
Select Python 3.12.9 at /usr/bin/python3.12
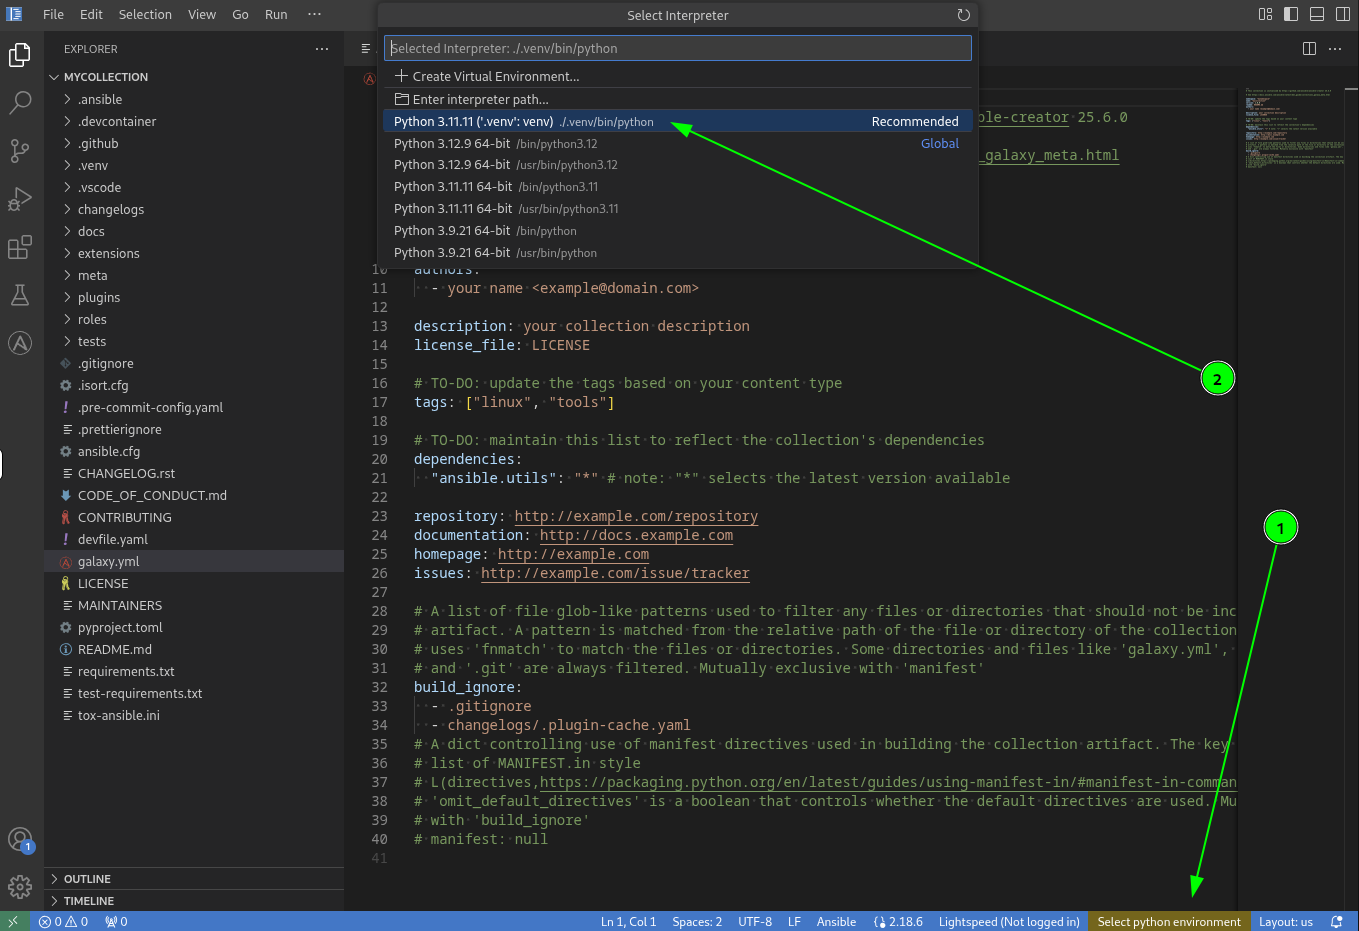tap(678, 165)
